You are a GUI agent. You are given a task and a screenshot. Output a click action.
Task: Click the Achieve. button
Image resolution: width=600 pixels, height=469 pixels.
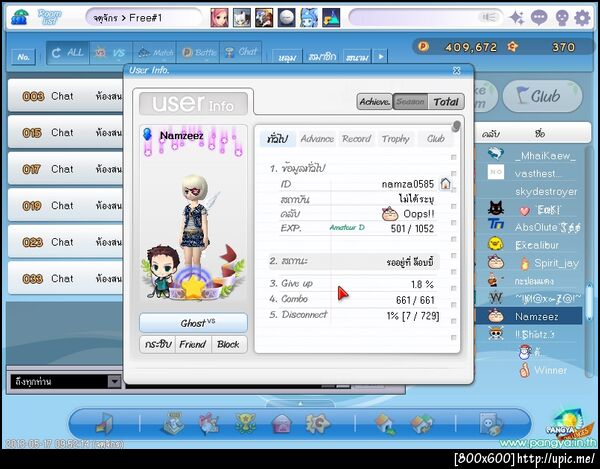pyautogui.click(x=375, y=102)
